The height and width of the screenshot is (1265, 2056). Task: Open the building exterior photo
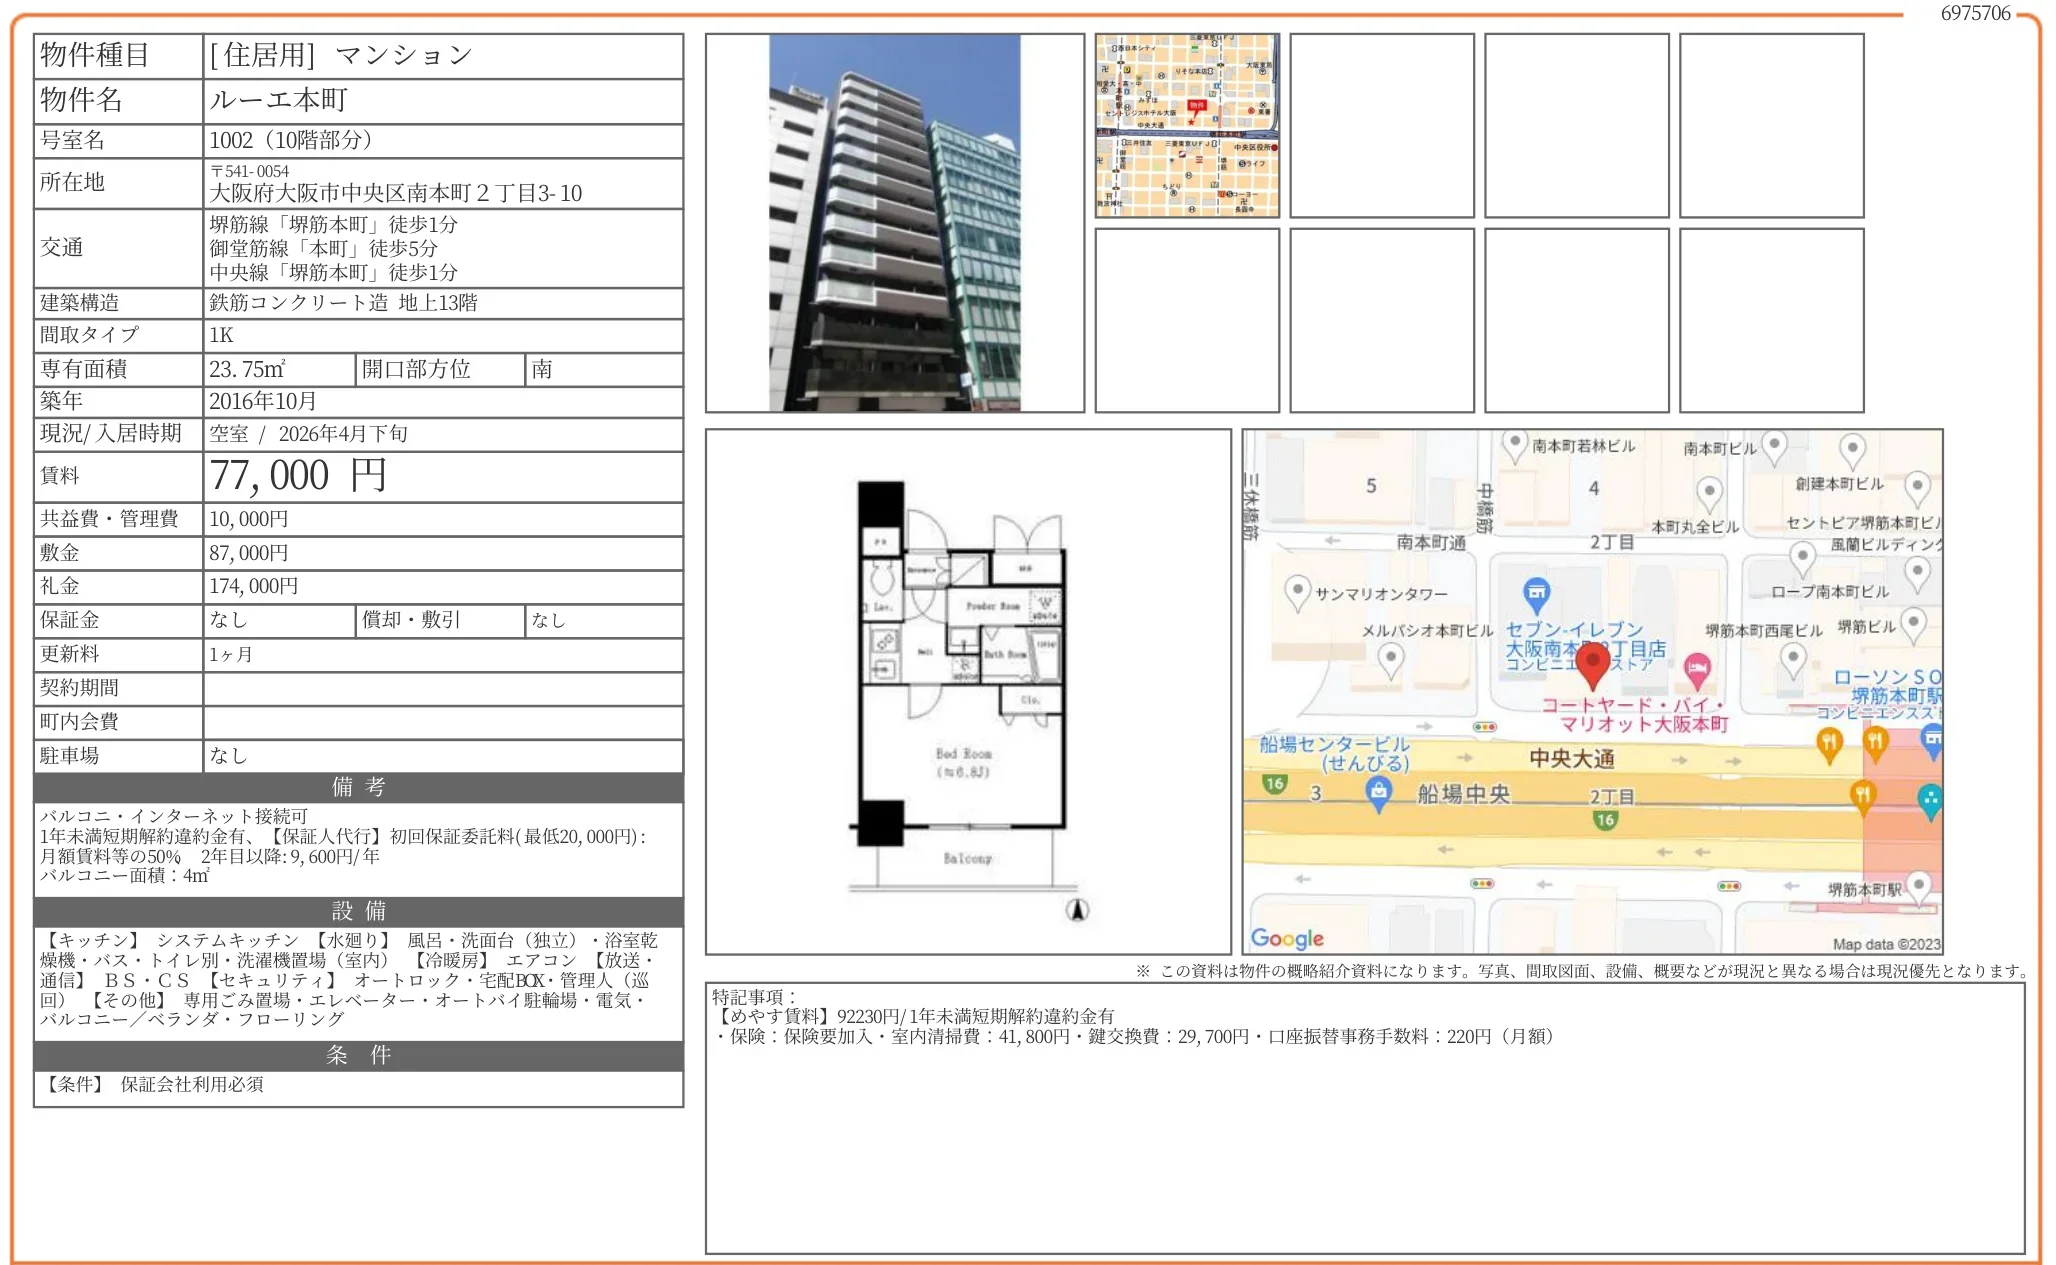(894, 223)
